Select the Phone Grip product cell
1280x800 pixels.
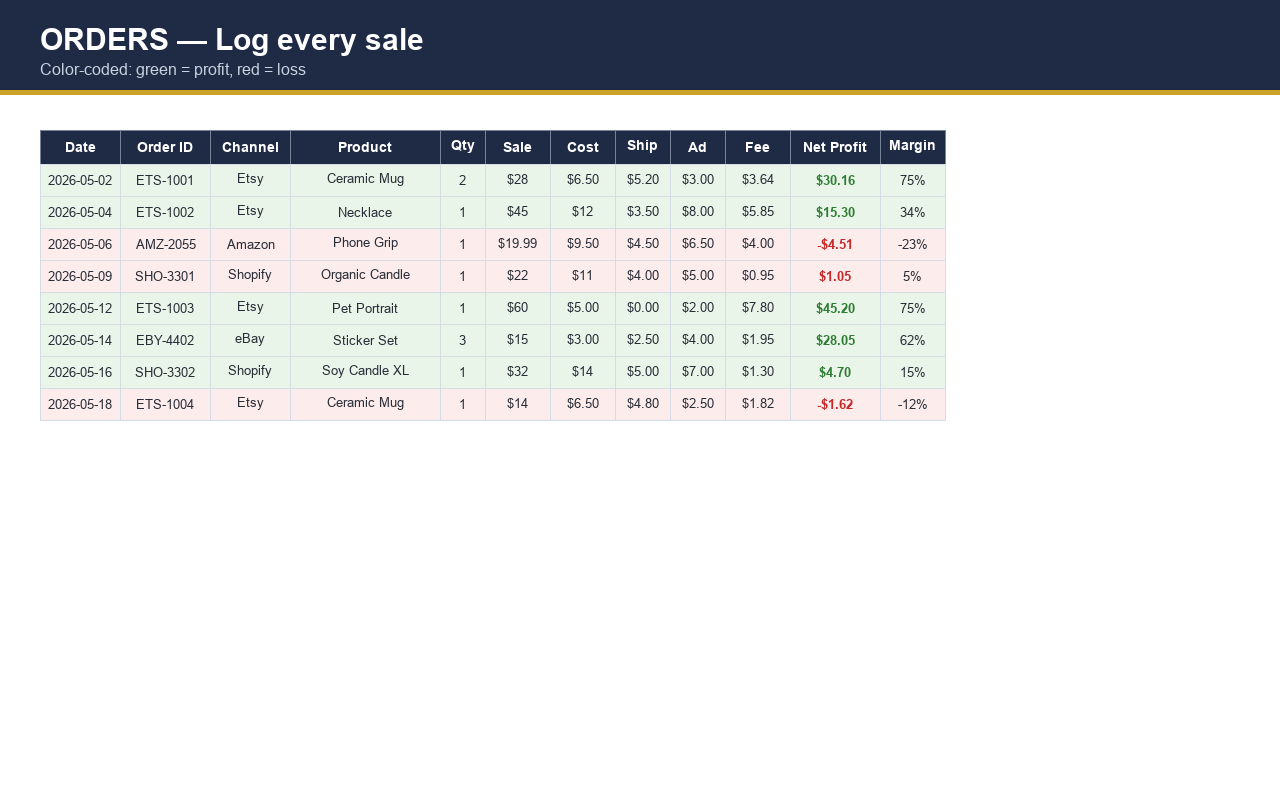click(x=365, y=245)
